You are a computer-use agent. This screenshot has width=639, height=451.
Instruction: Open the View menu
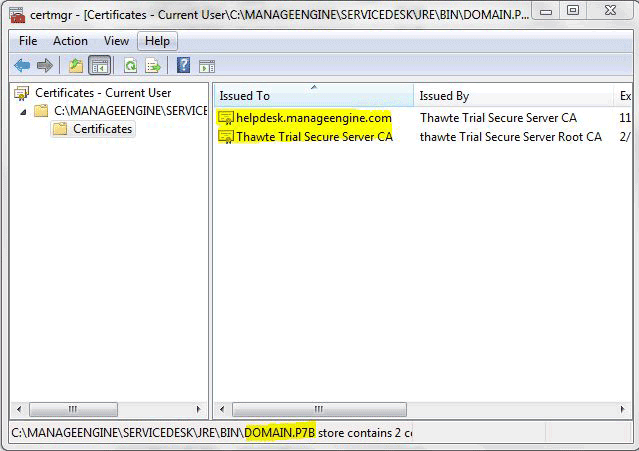[116, 41]
